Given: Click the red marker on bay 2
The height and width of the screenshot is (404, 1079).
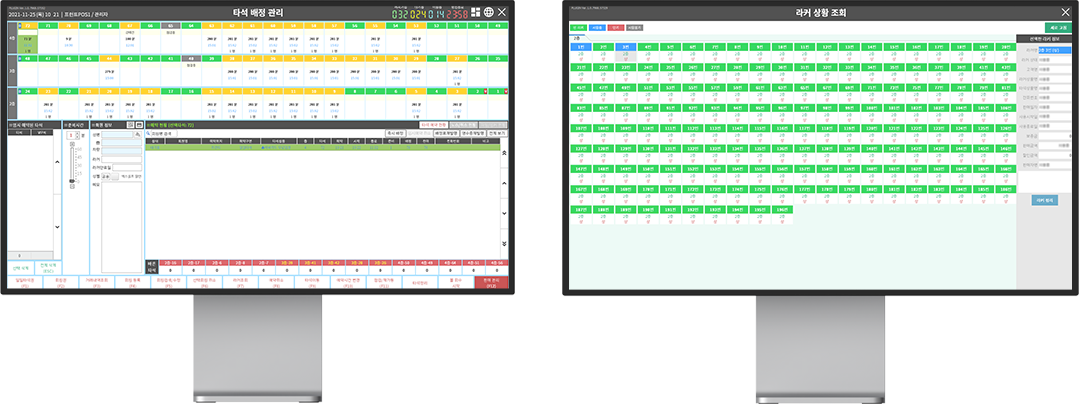Looking at the screenshot, I should (x=485, y=90).
